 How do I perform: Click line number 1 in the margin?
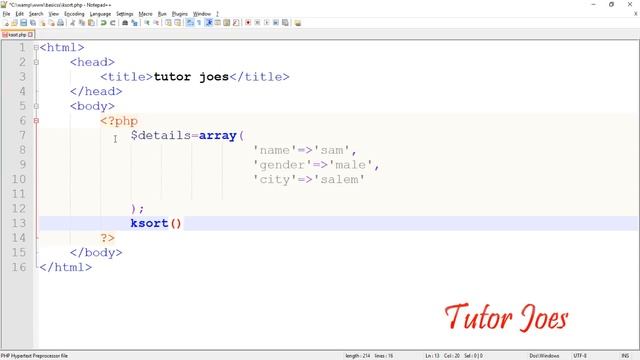(x=22, y=48)
